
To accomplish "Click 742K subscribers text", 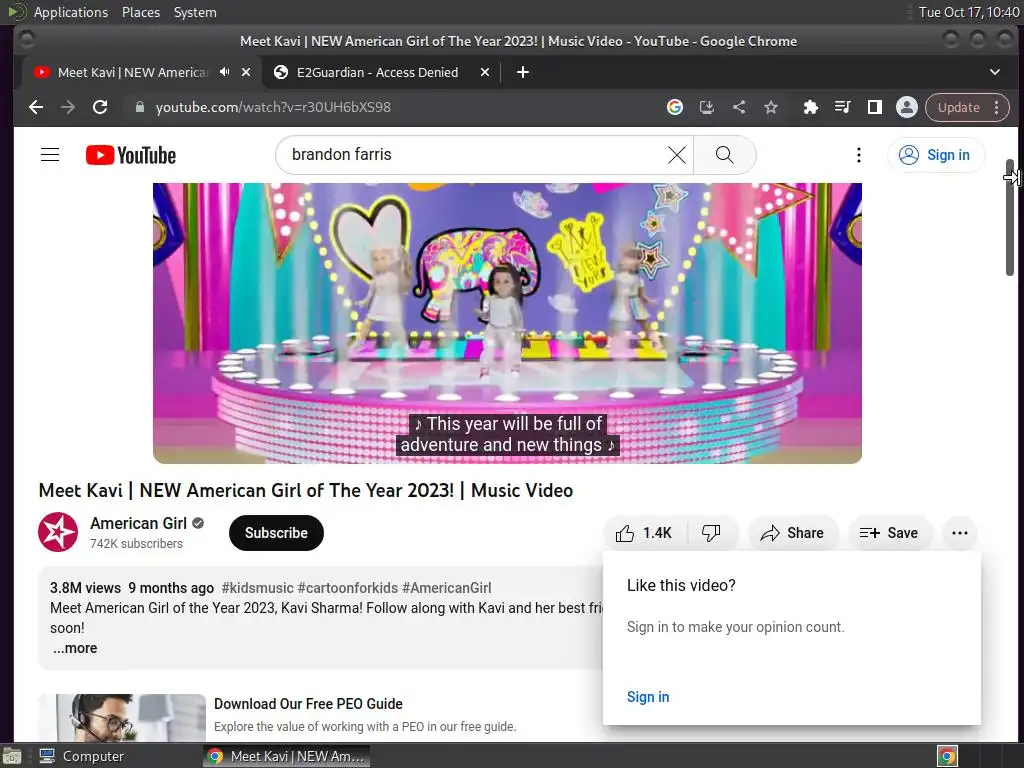I will (136, 543).
